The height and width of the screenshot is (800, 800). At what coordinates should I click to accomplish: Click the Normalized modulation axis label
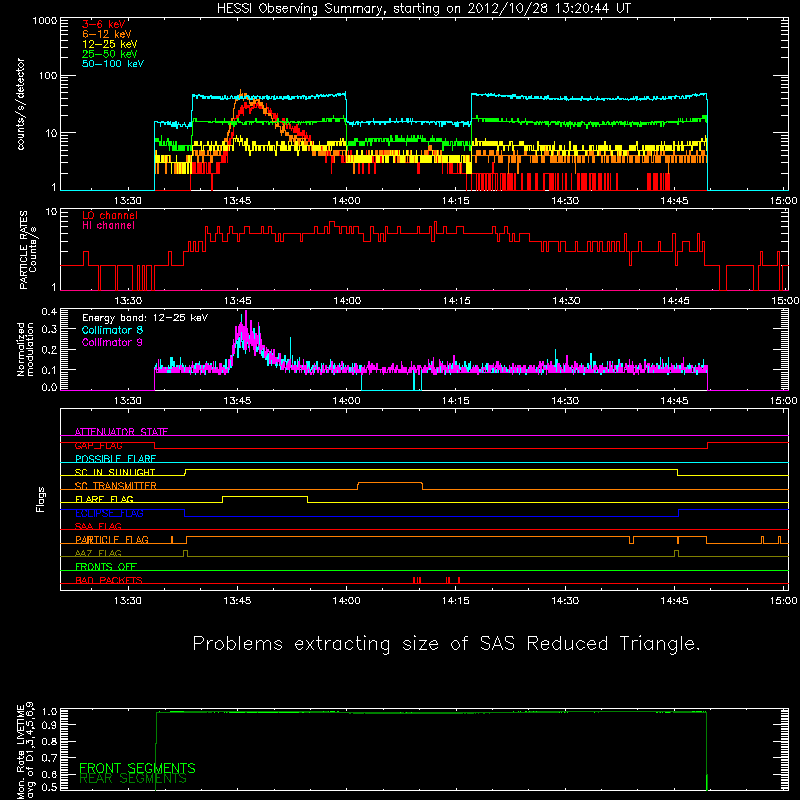pos(25,349)
